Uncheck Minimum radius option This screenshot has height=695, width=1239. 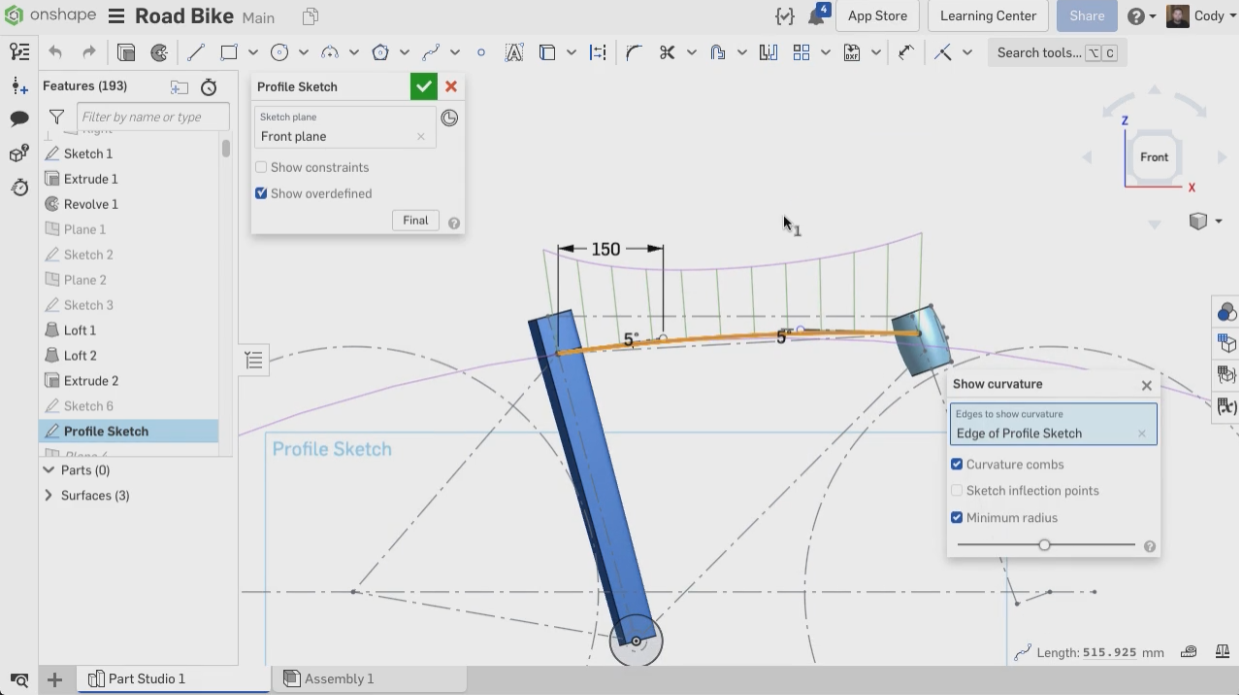coord(957,518)
